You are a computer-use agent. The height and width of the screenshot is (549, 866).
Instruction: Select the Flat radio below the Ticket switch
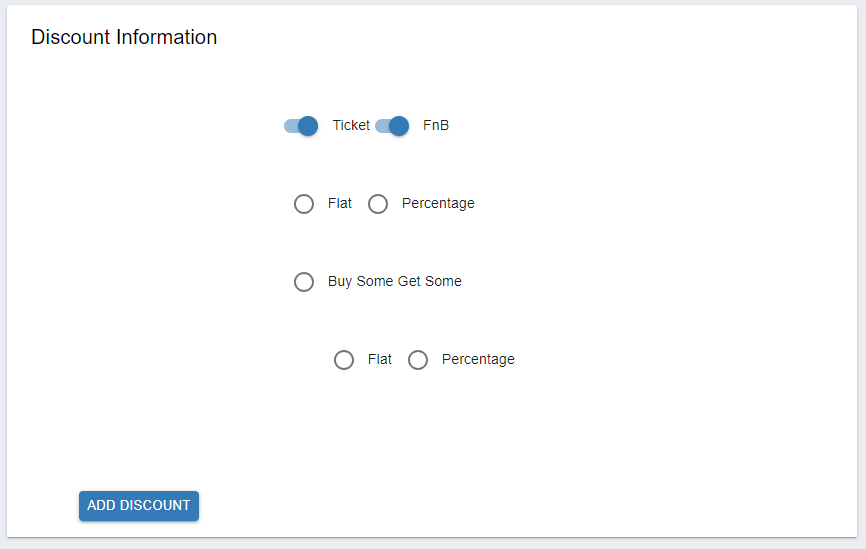304,204
